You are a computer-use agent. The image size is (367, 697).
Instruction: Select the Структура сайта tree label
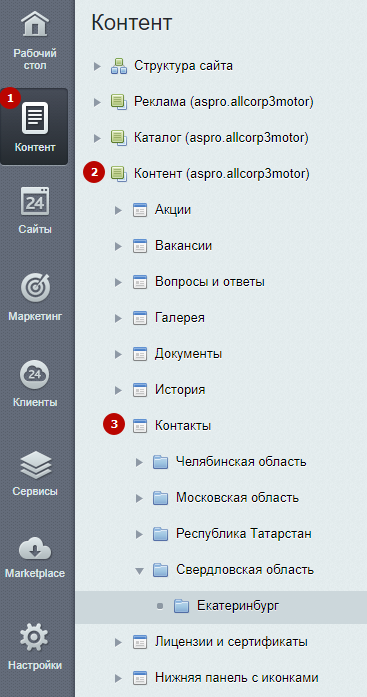[x=184, y=66]
